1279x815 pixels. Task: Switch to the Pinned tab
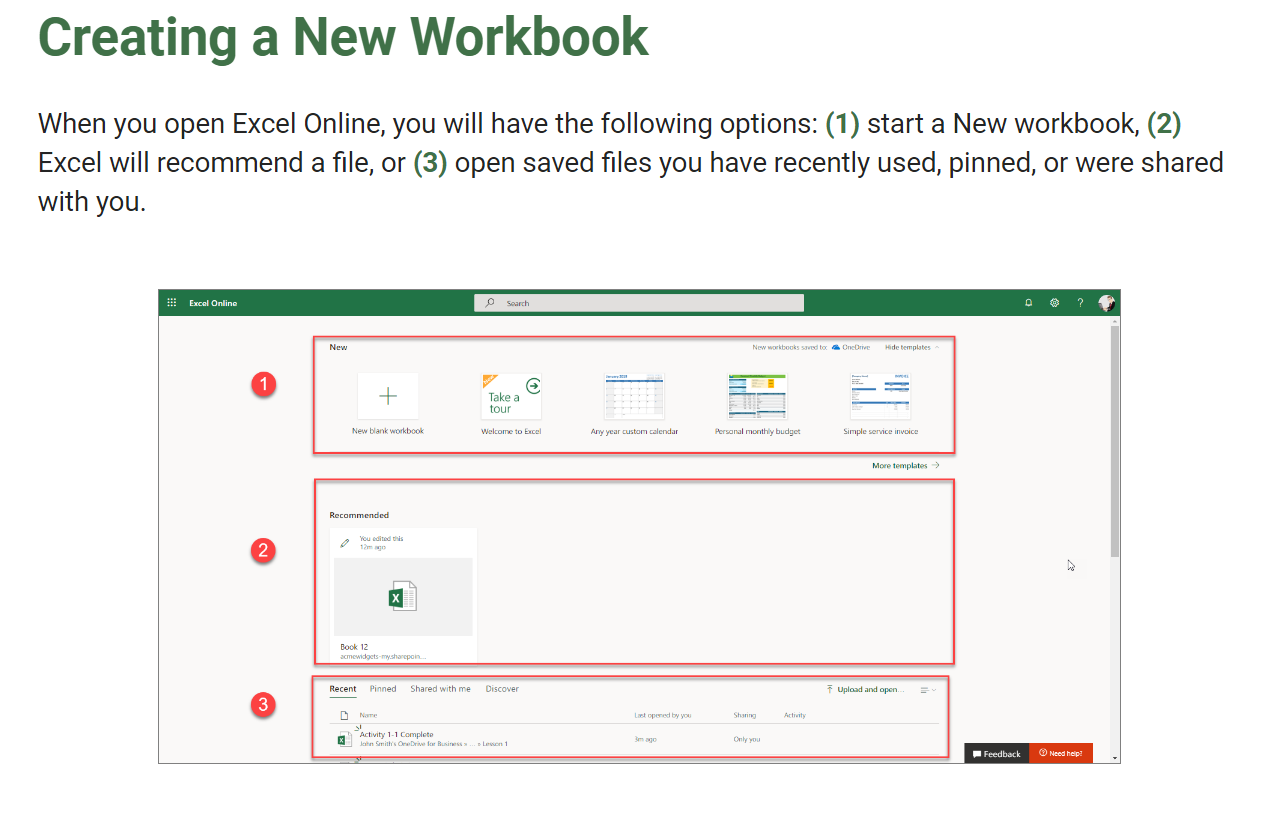tap(383, 689)
